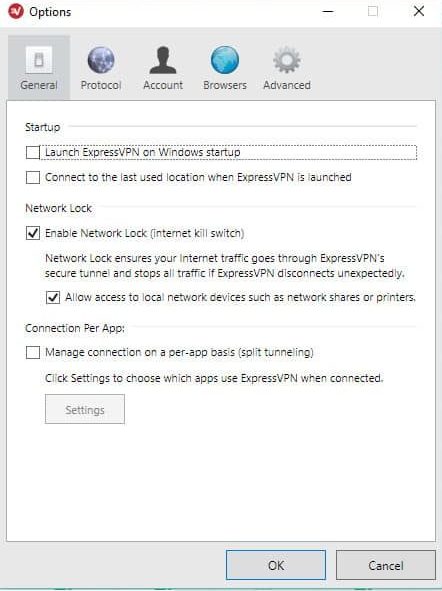Open the Advanced gear icon
Image resolution: width=442 pixels, height=591 pixels.
[x=287, y=60]
